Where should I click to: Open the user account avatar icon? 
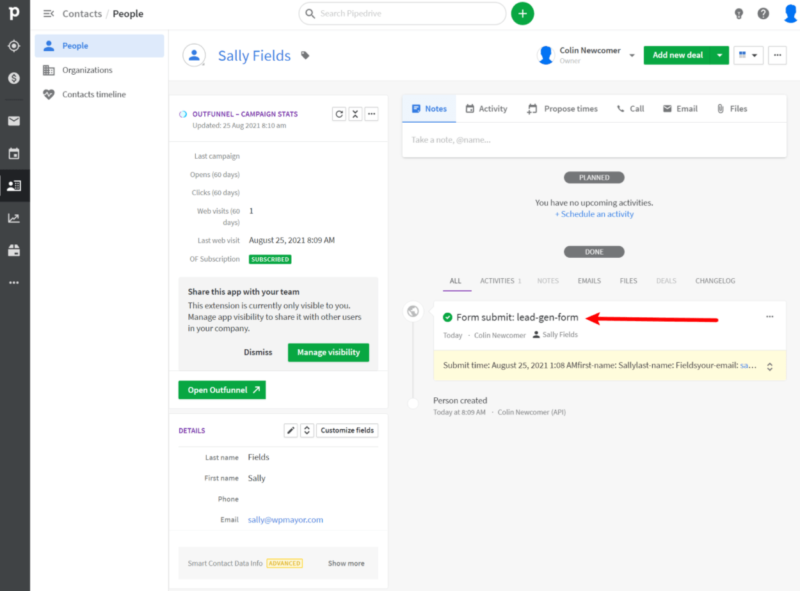tap(790, 14)
